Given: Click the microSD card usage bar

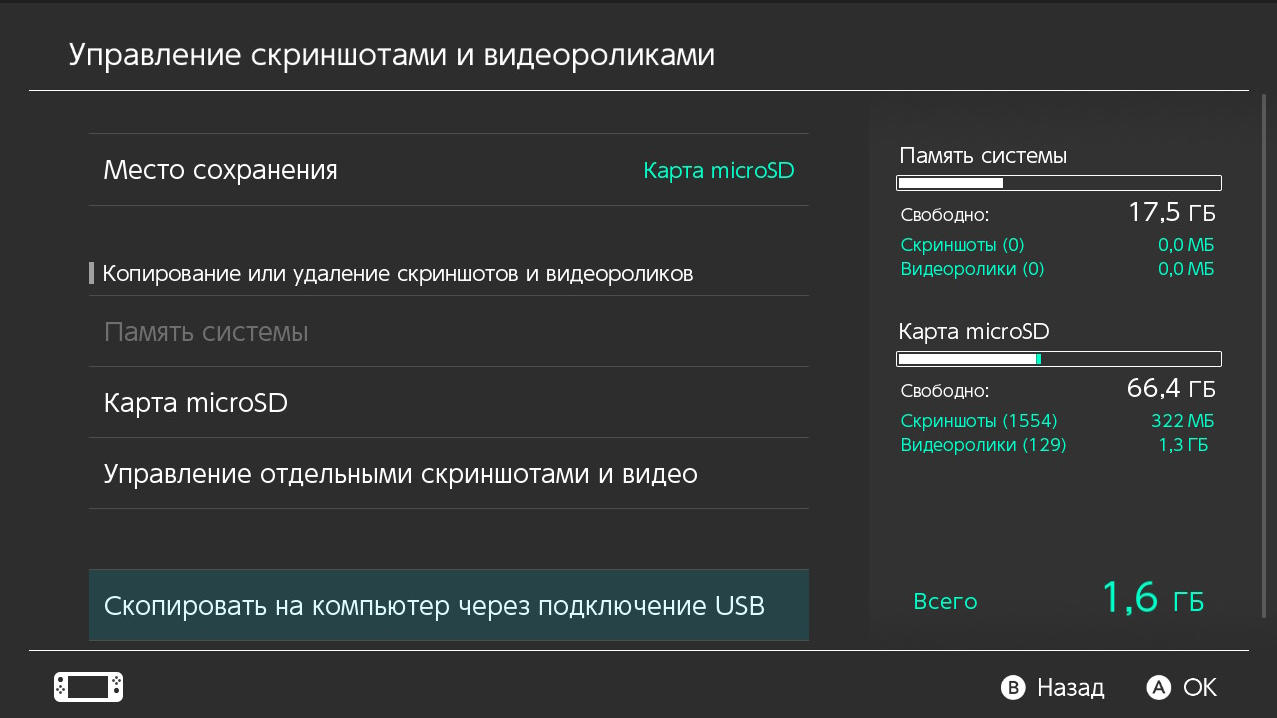Looking at the screenshot, I should [x=1059, y=358].
